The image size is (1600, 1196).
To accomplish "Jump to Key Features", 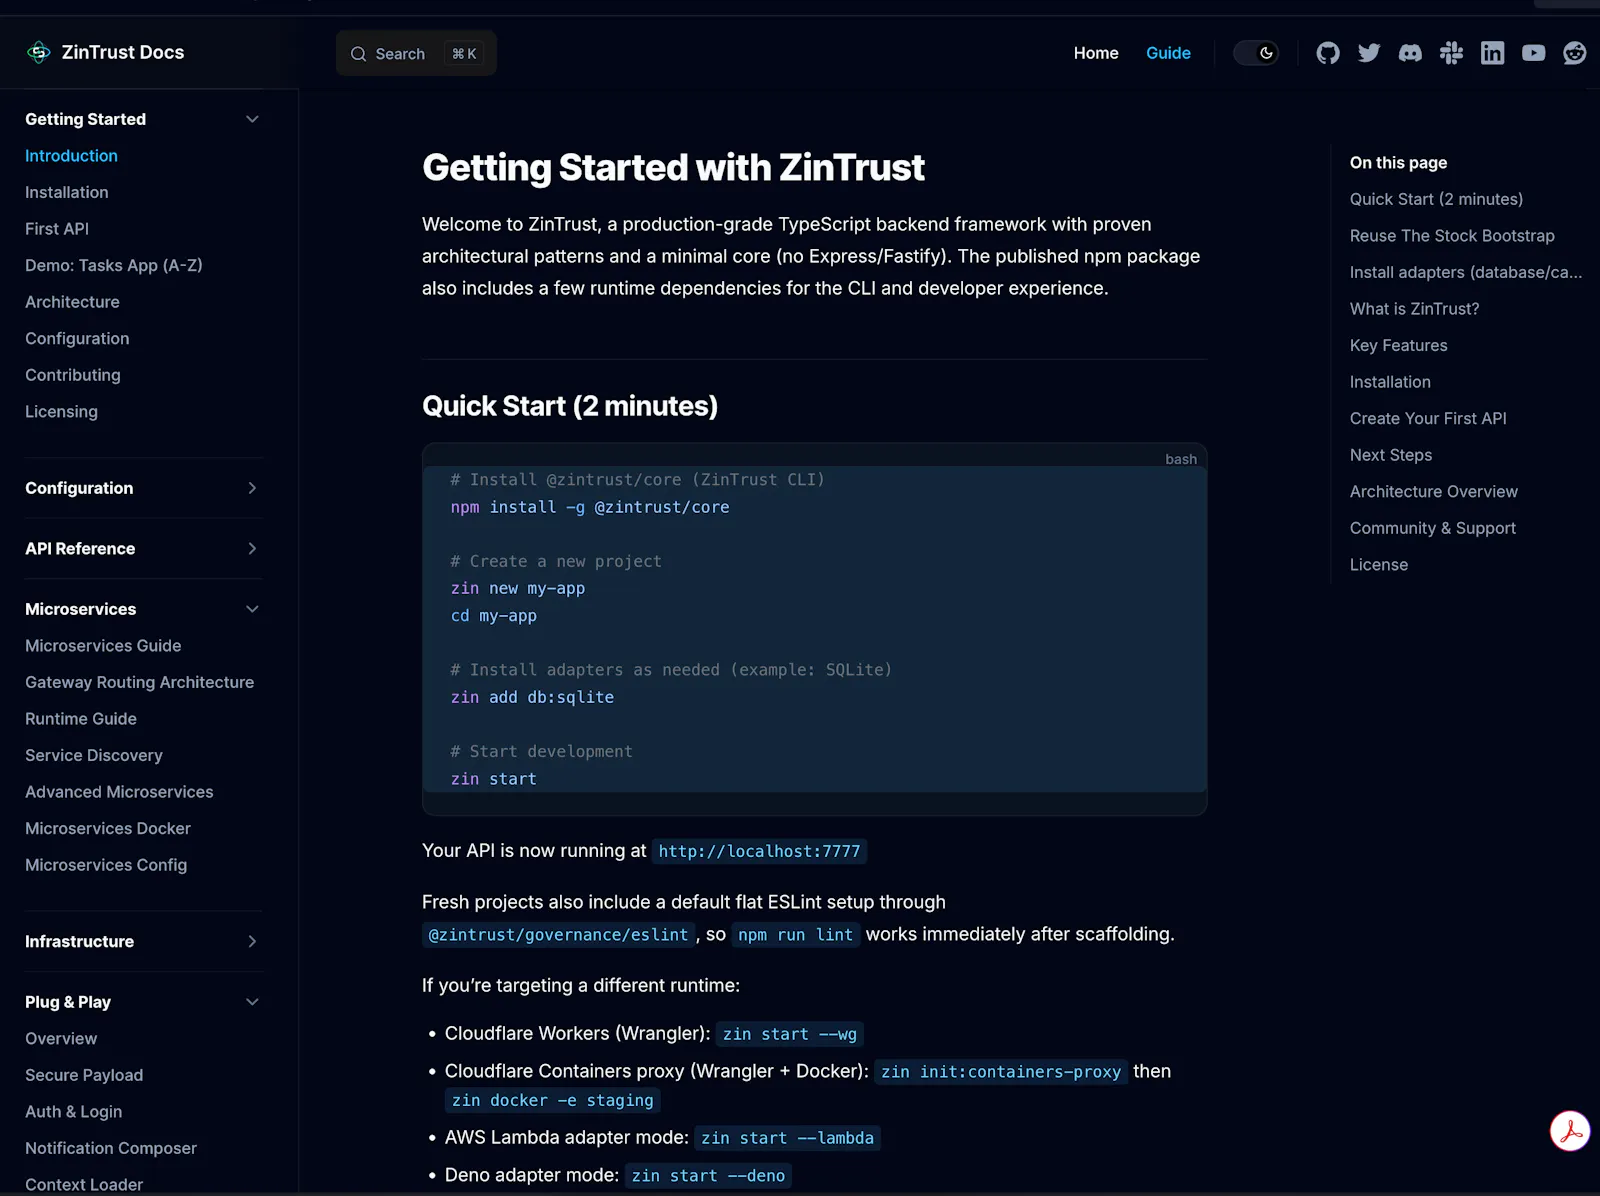I will [1399, 345].
